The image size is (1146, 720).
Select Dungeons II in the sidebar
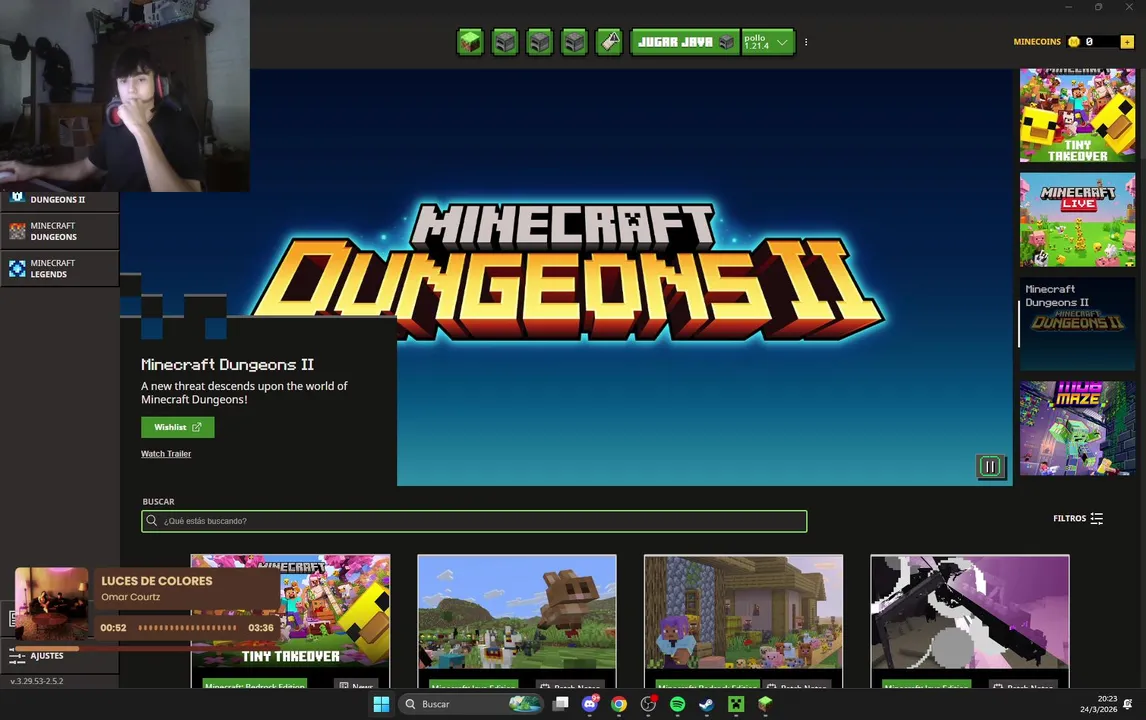(59, 200)
